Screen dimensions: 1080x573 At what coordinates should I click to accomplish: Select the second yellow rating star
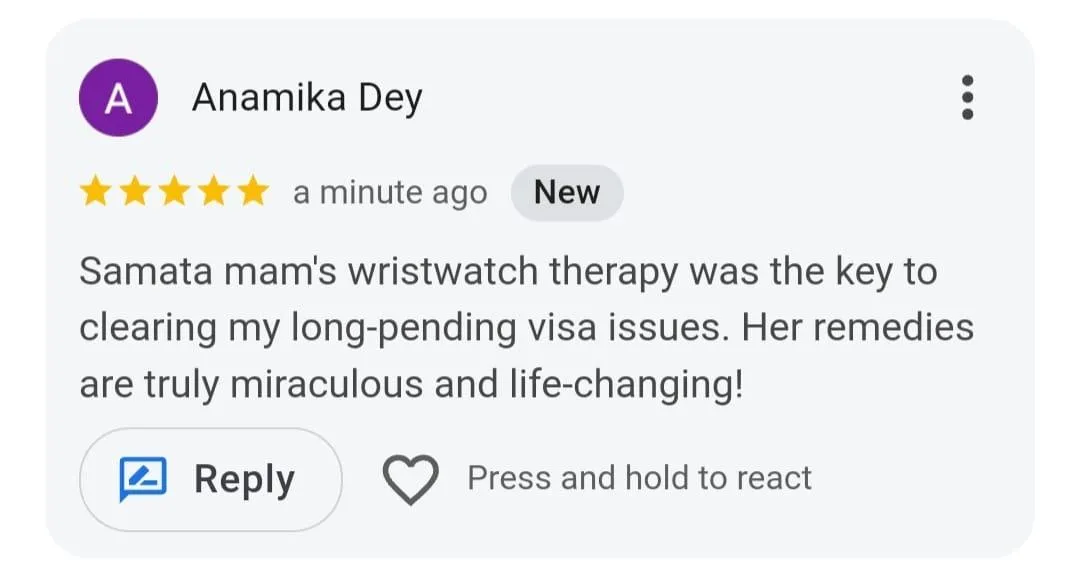pyautogui.click(x=135, y=191)
